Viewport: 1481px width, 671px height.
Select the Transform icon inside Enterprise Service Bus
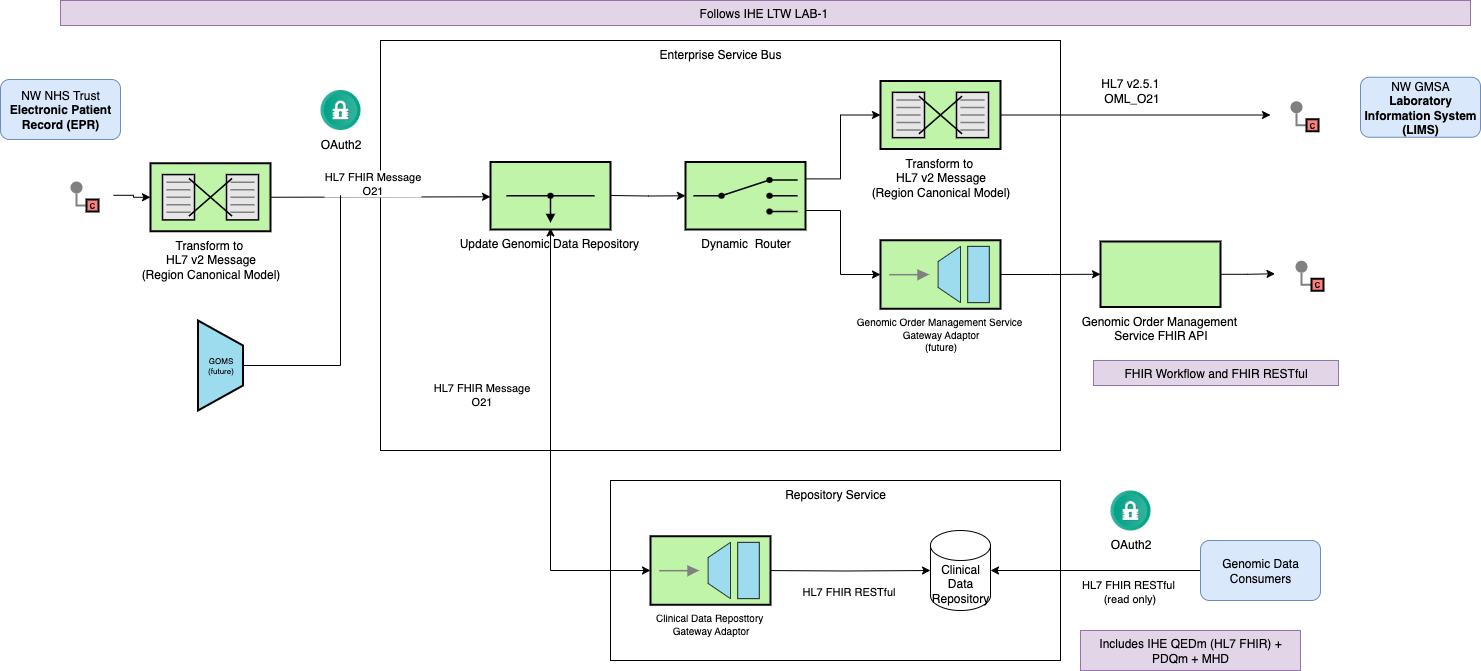pos(940,115)
